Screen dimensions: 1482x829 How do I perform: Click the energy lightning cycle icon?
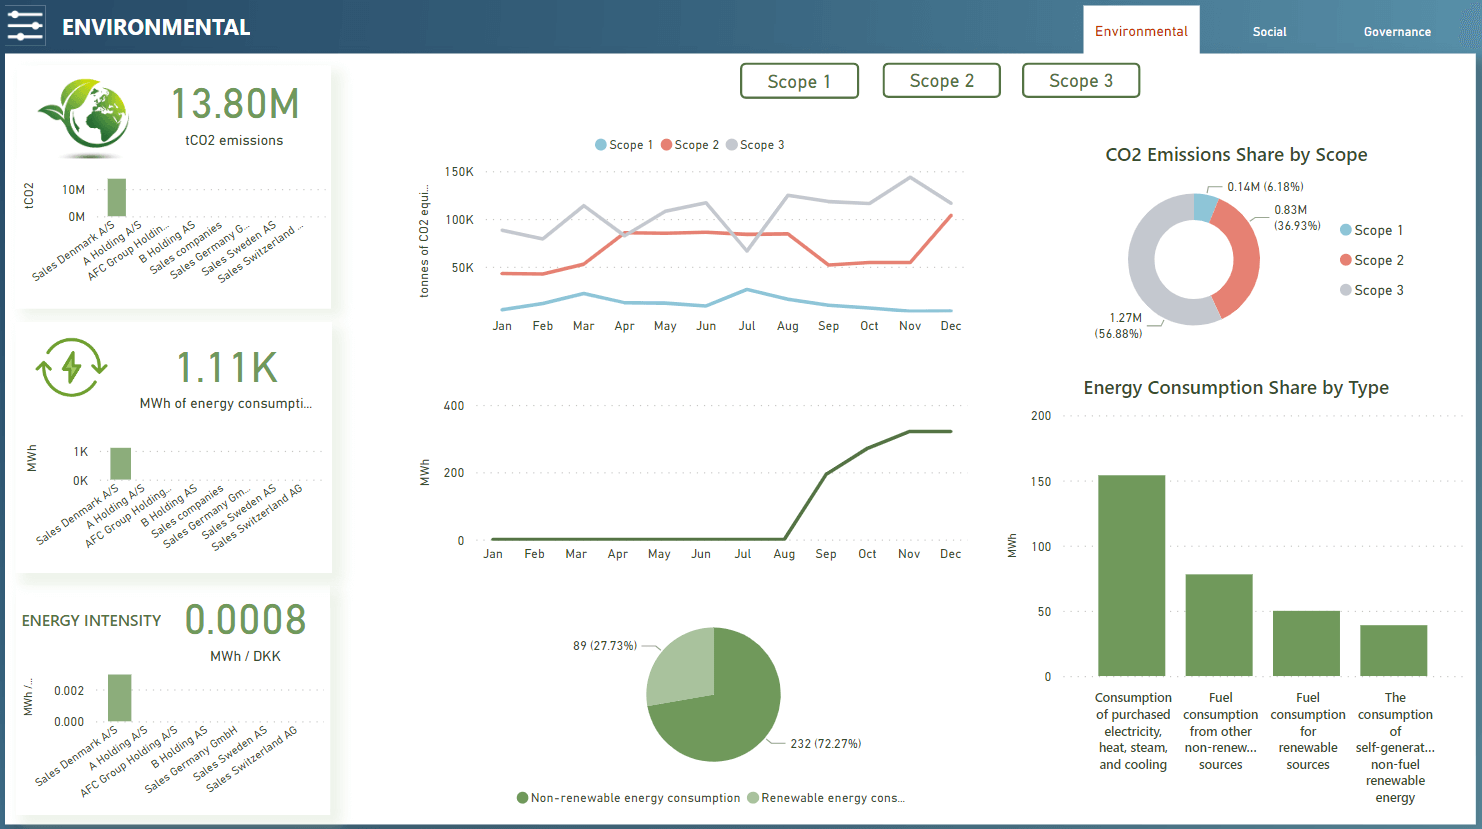pos(71,367)
